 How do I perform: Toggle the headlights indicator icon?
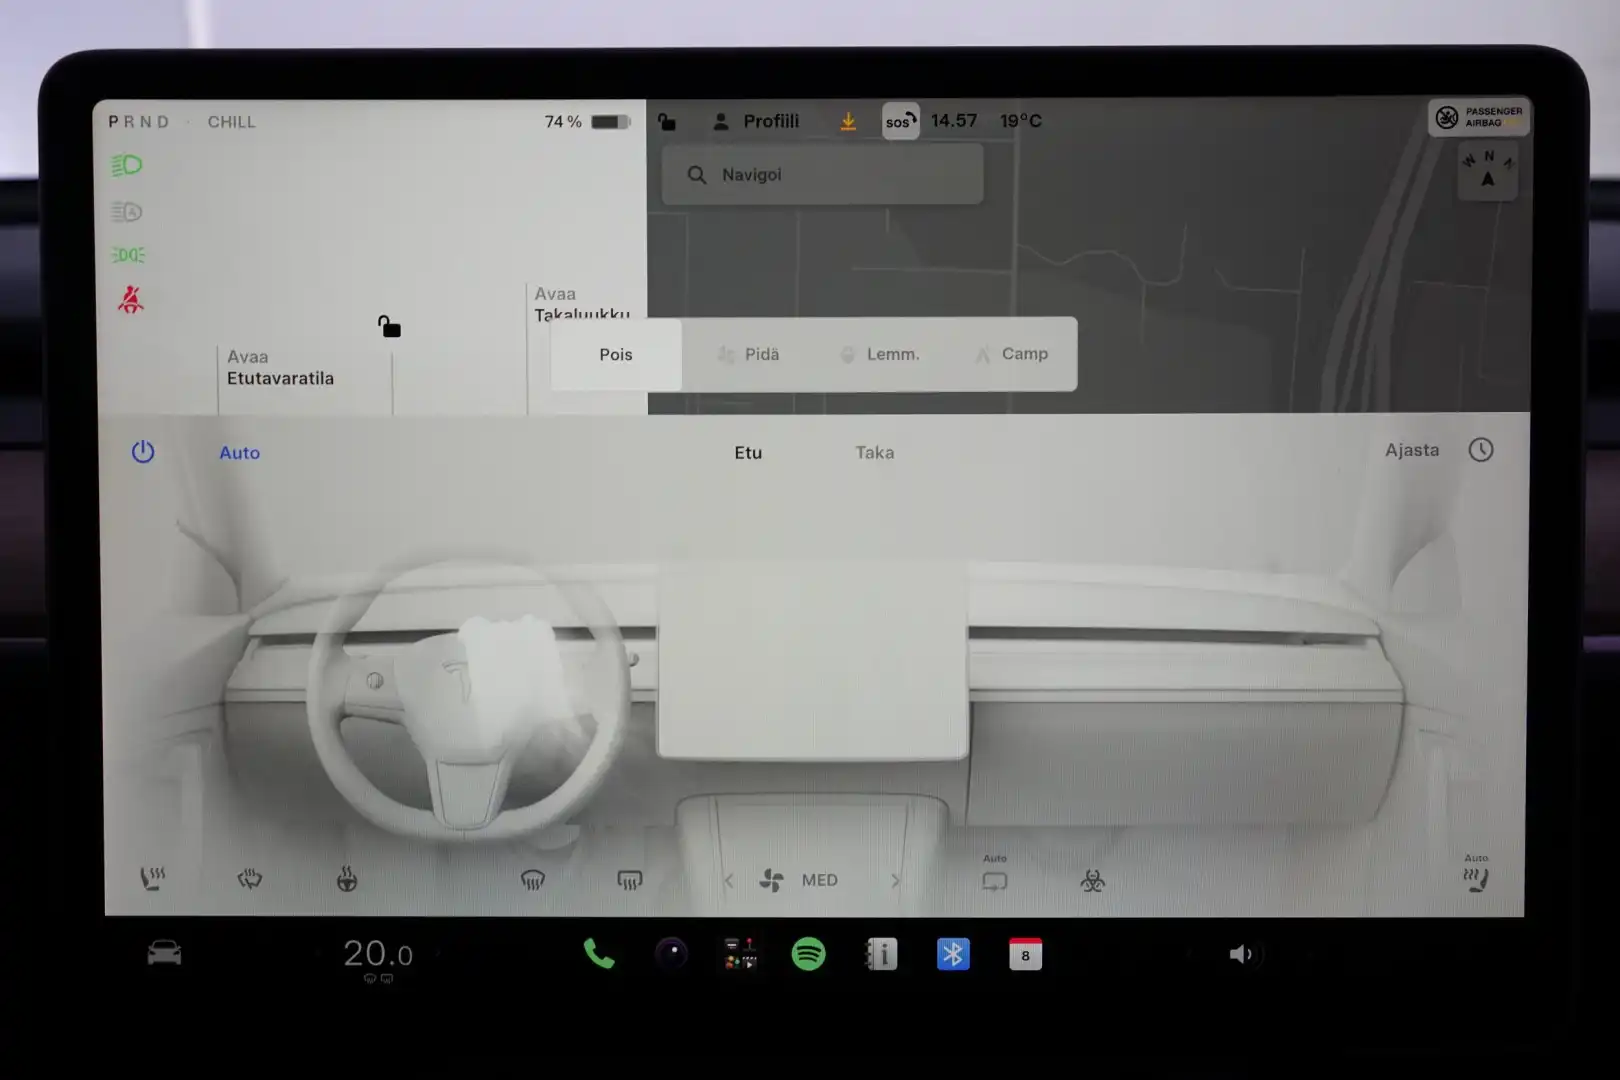click(127, 165)
